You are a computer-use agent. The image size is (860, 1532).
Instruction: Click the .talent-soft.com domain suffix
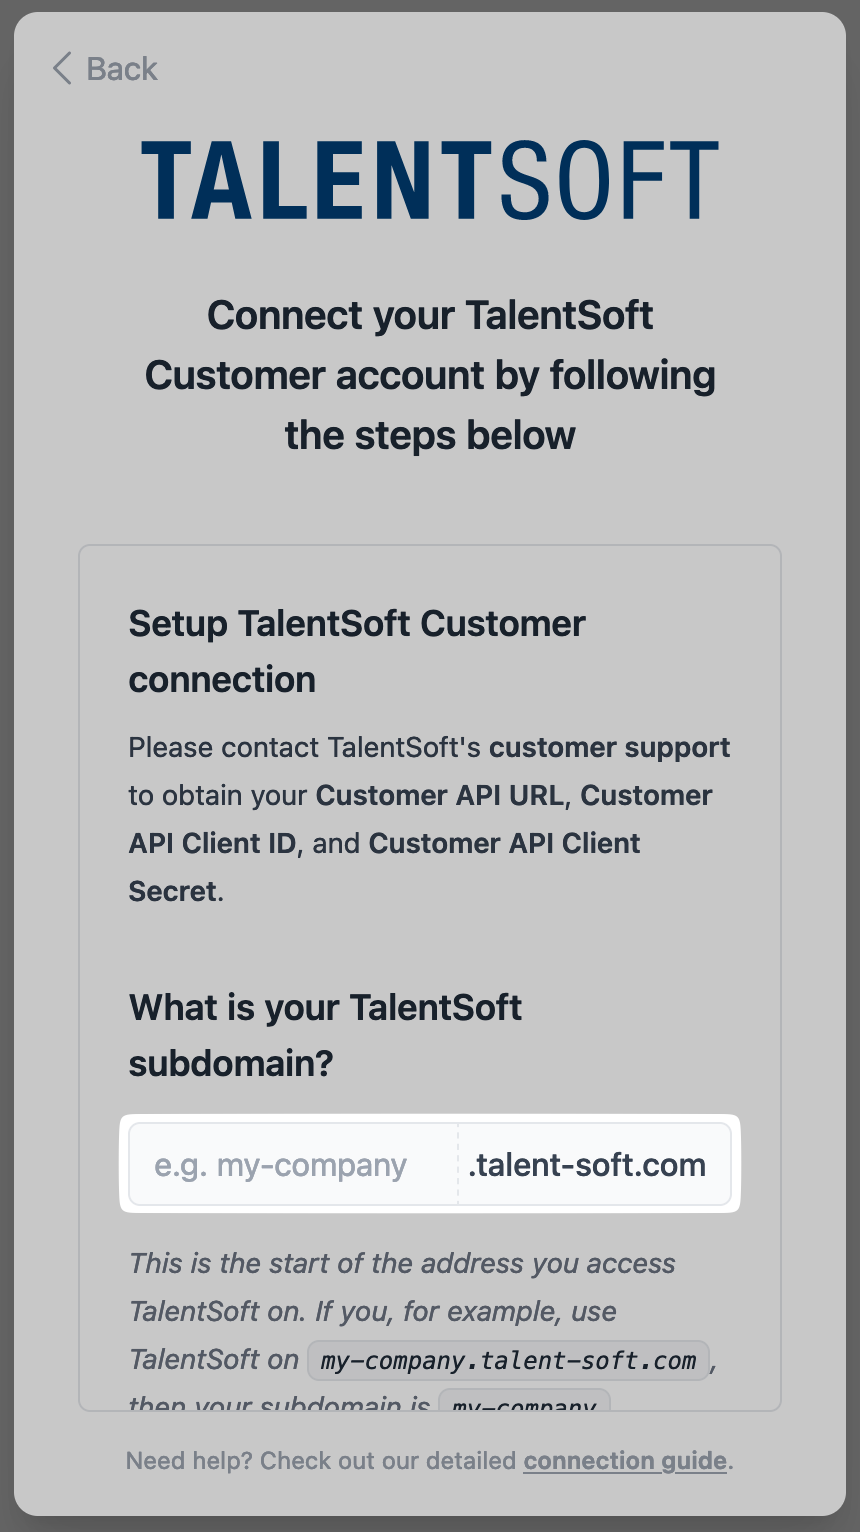[587, 1165]
